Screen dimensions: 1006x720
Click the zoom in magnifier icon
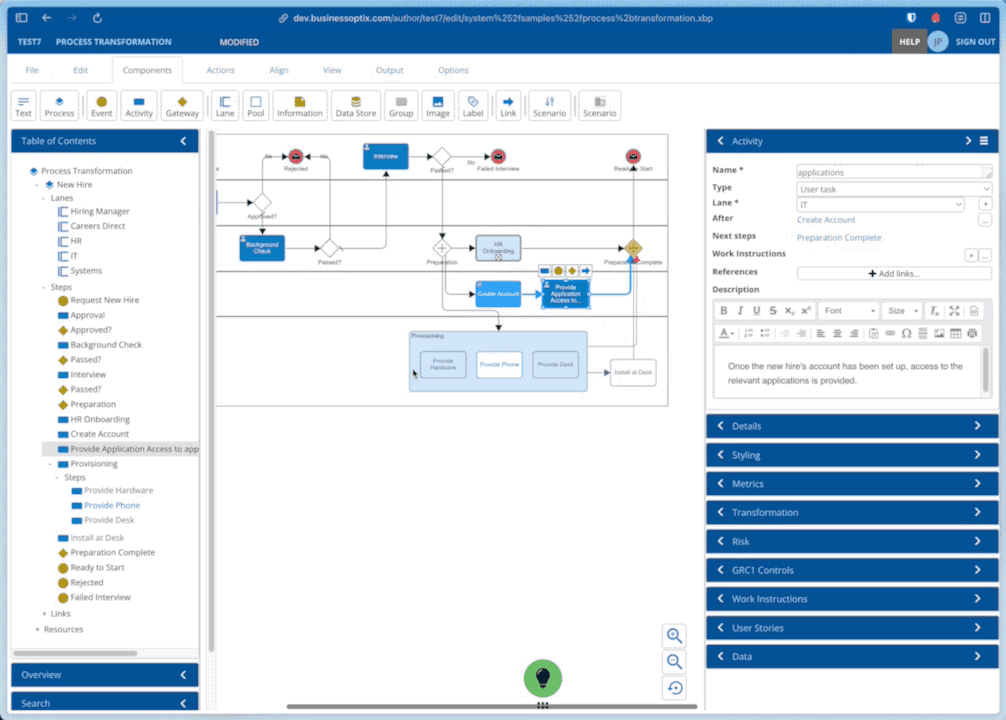click(x=675, y=636)
